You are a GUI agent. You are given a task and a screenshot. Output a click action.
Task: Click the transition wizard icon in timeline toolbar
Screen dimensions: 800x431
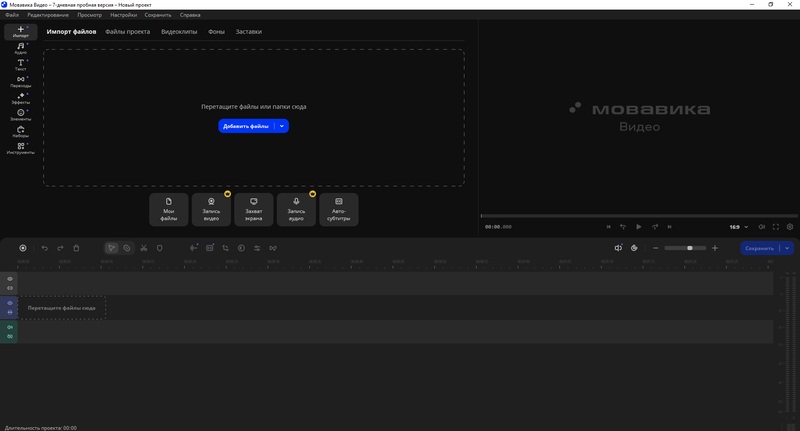(x=273, y=248)
